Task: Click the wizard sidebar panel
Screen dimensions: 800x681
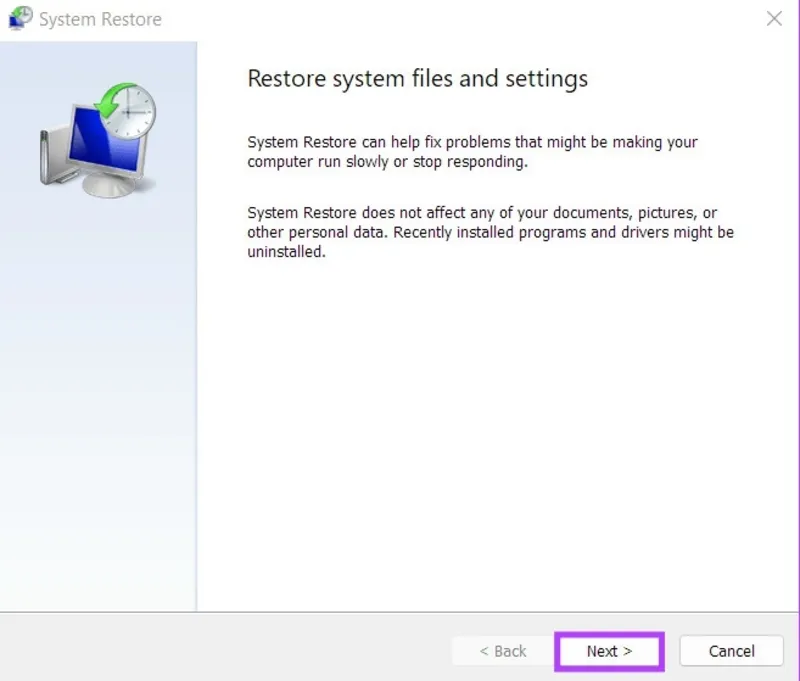Action: tap(99, 400)
